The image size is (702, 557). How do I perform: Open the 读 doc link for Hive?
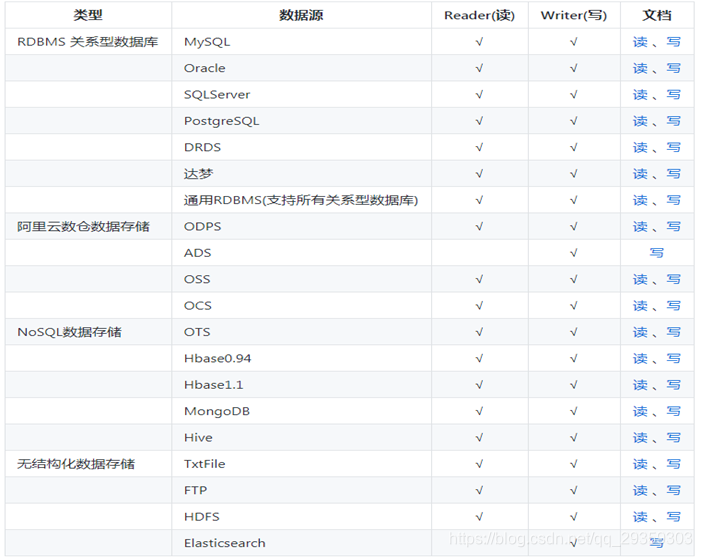640,438
